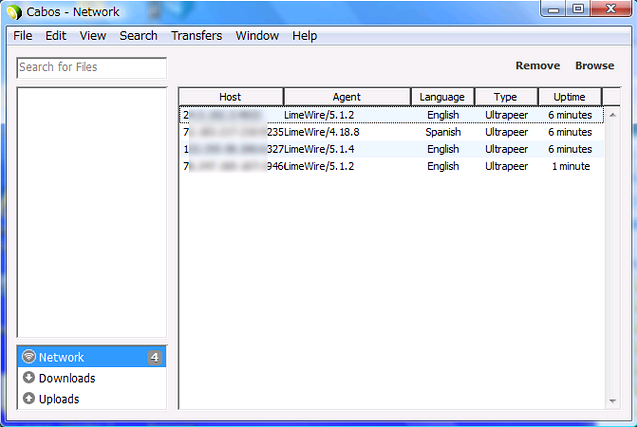Open the Window menu
Image resolution: width=637 pixels, height=427 pixels.
pyautogui.click(x=257, y=36)
